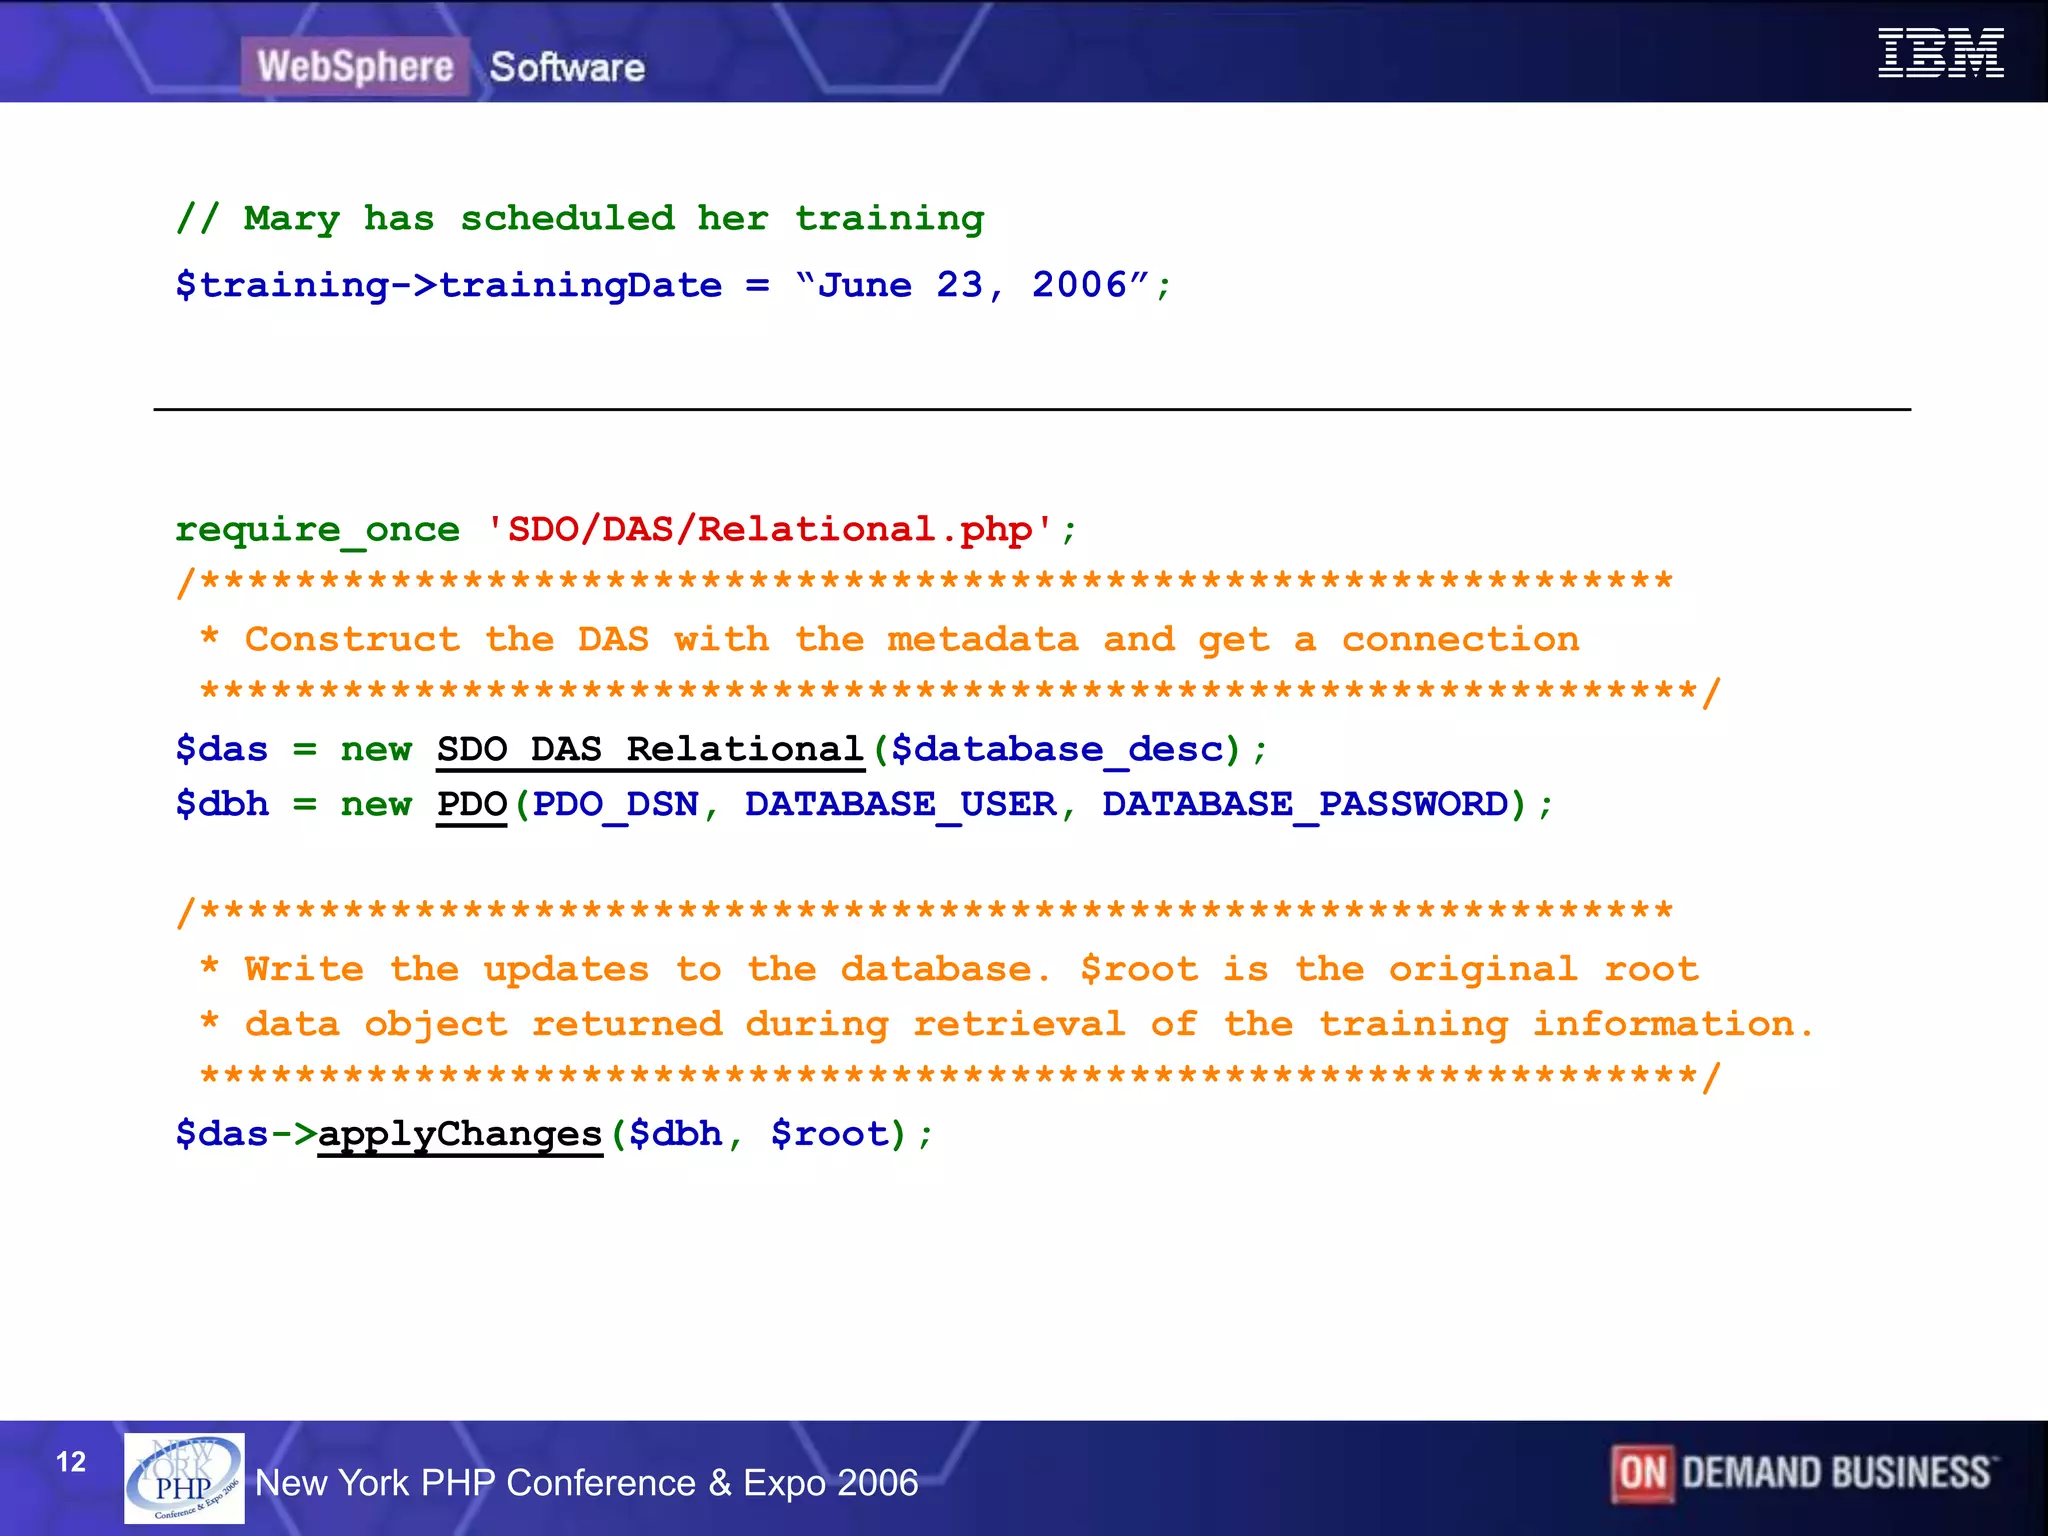Click the comment line Write the updates to the database
This screenshot has height=1536, width=2048.
coord(949,969)
